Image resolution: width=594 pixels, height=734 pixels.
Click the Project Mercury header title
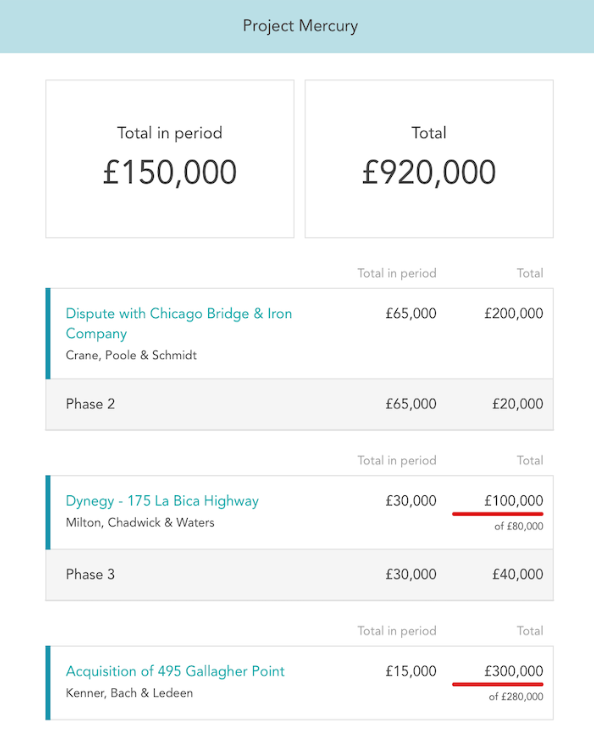[300, 26]
